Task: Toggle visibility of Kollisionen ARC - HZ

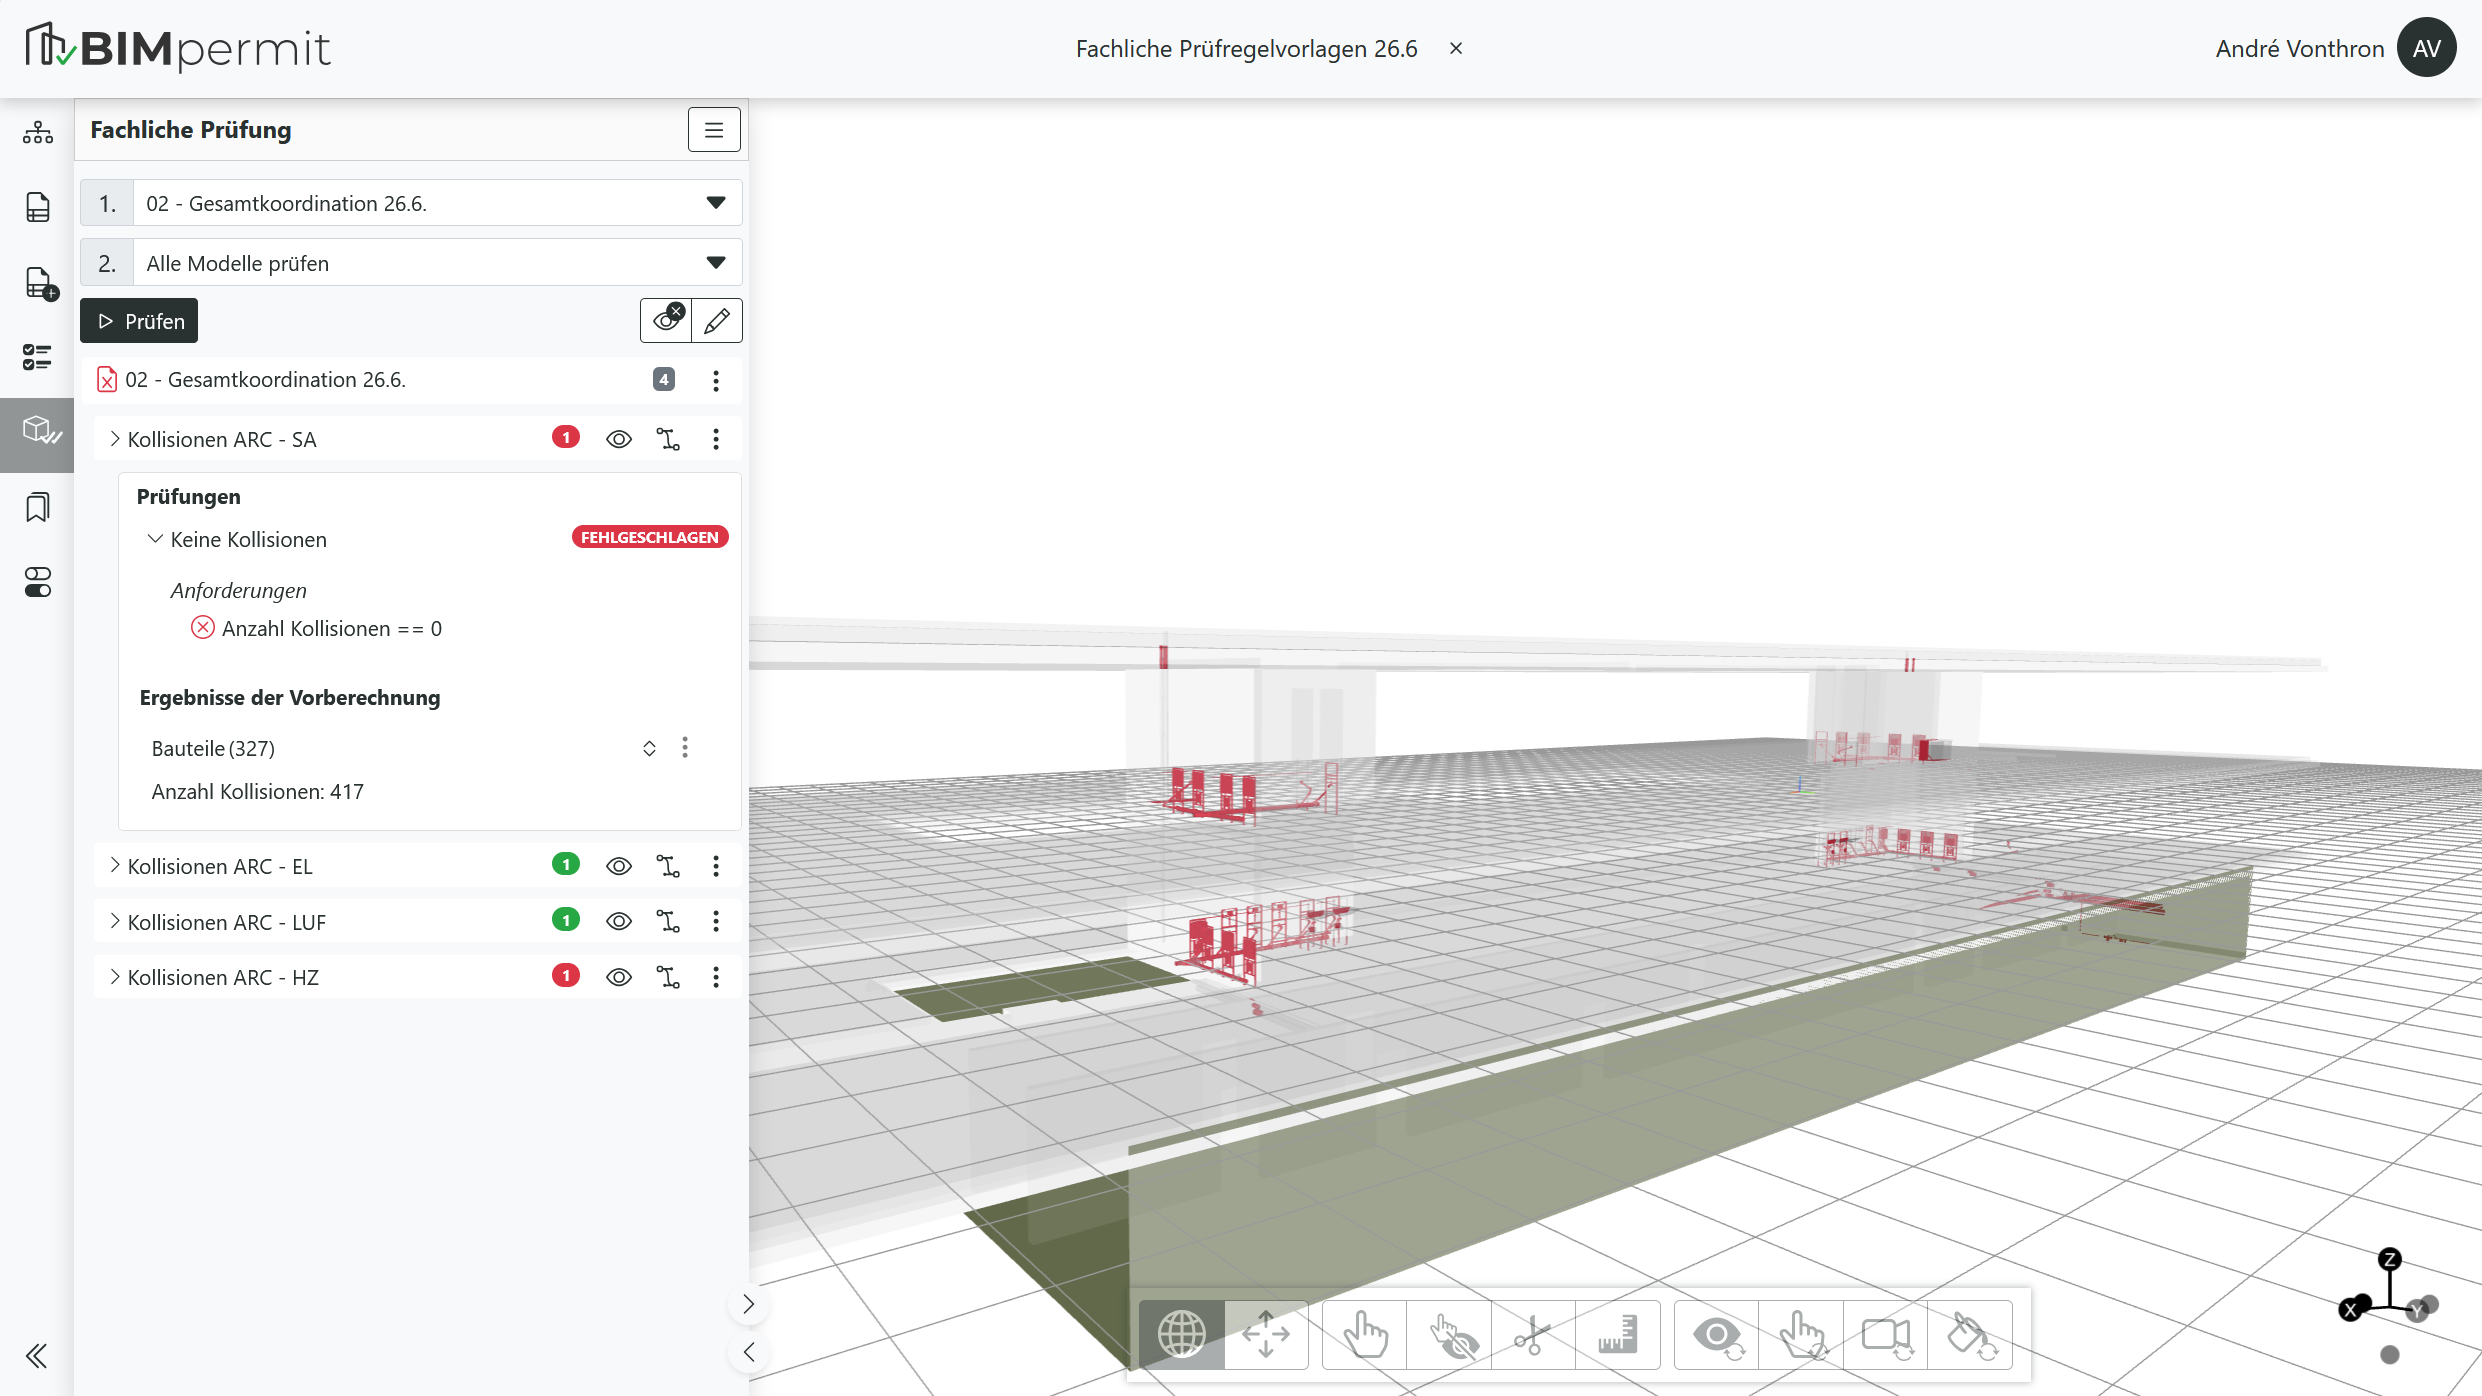Action: (x=619, y=977)
